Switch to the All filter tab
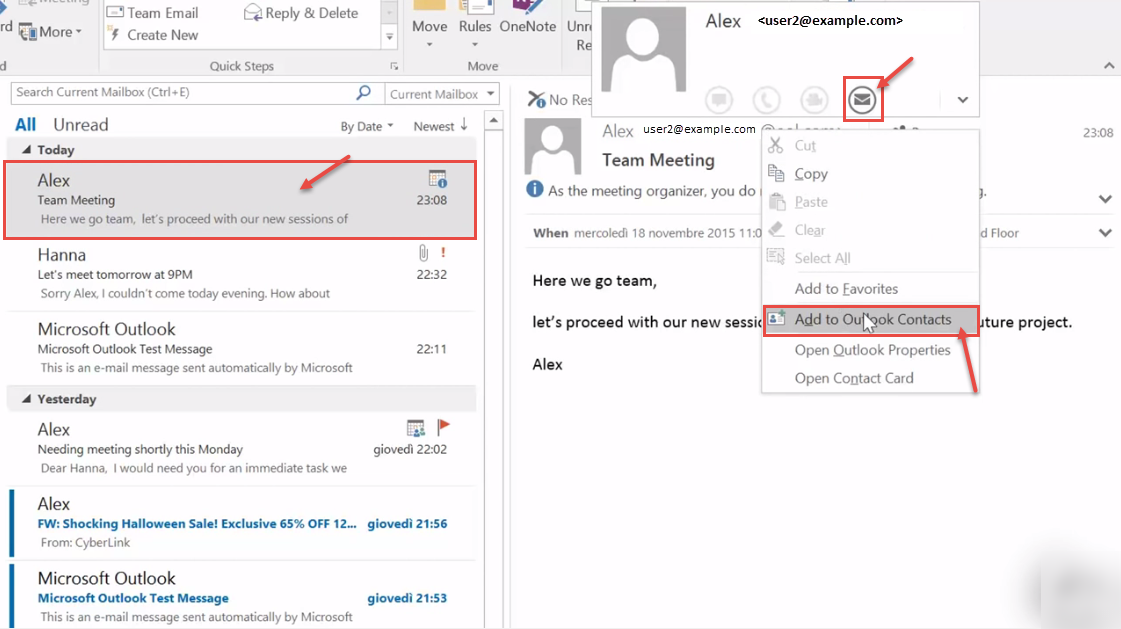 click(25, 125)
